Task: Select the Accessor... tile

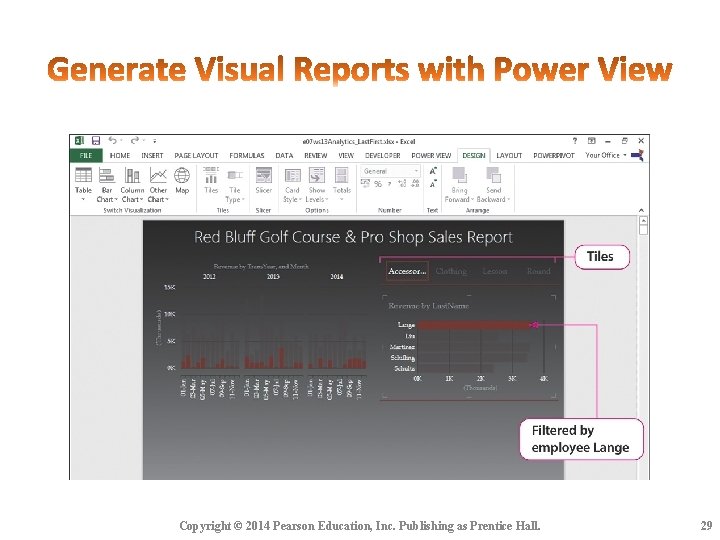Action: coord(407,271)
